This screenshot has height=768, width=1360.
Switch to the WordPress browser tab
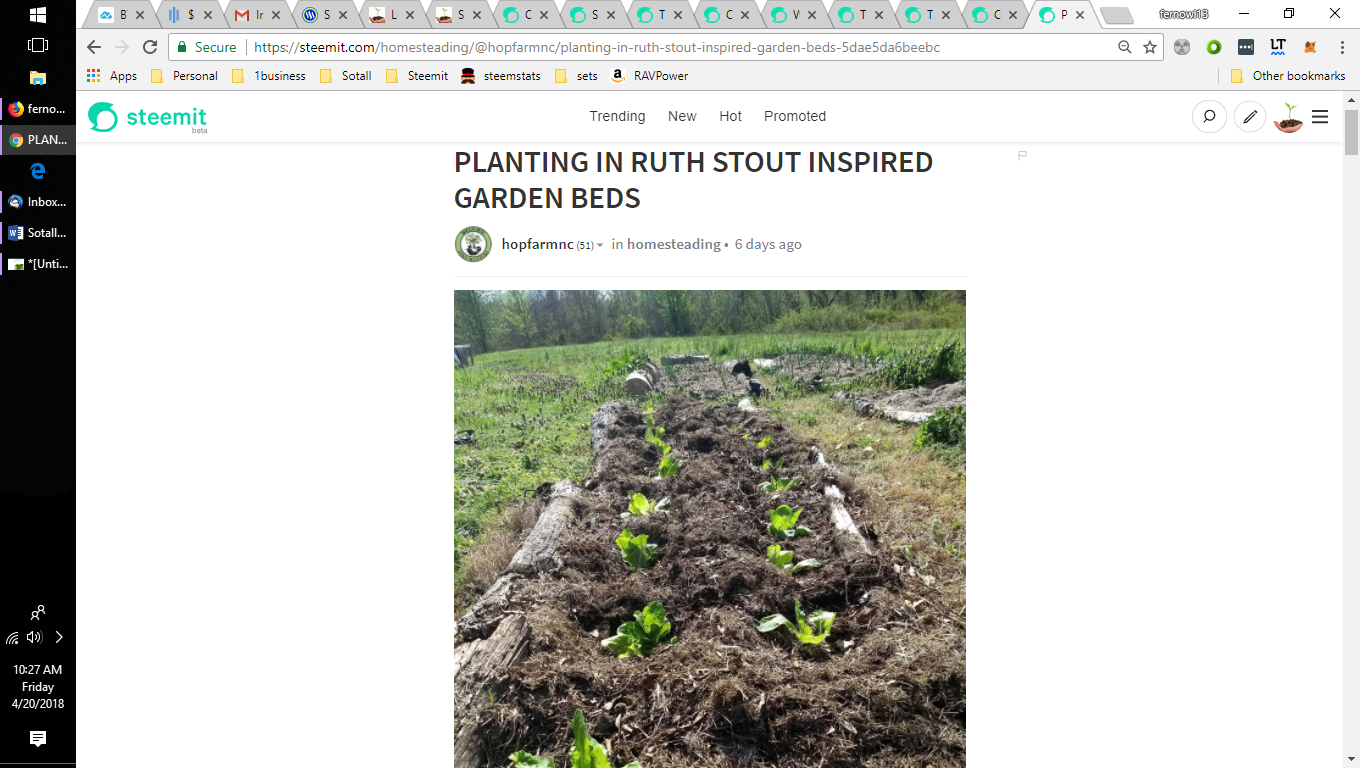pyautogui.click(x=324, y=15)
